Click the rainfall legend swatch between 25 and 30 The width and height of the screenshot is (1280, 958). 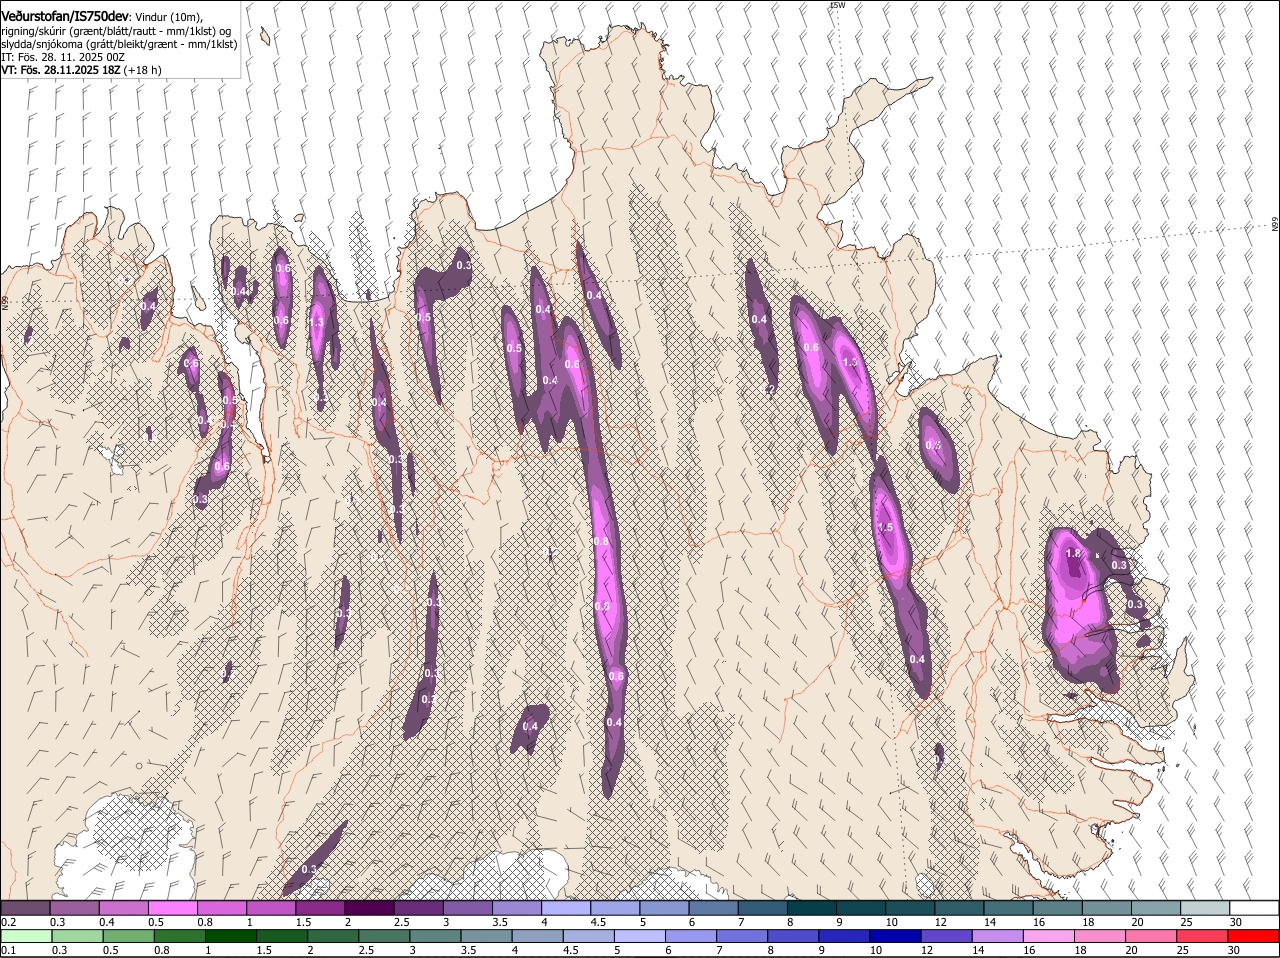(1203, 936)
